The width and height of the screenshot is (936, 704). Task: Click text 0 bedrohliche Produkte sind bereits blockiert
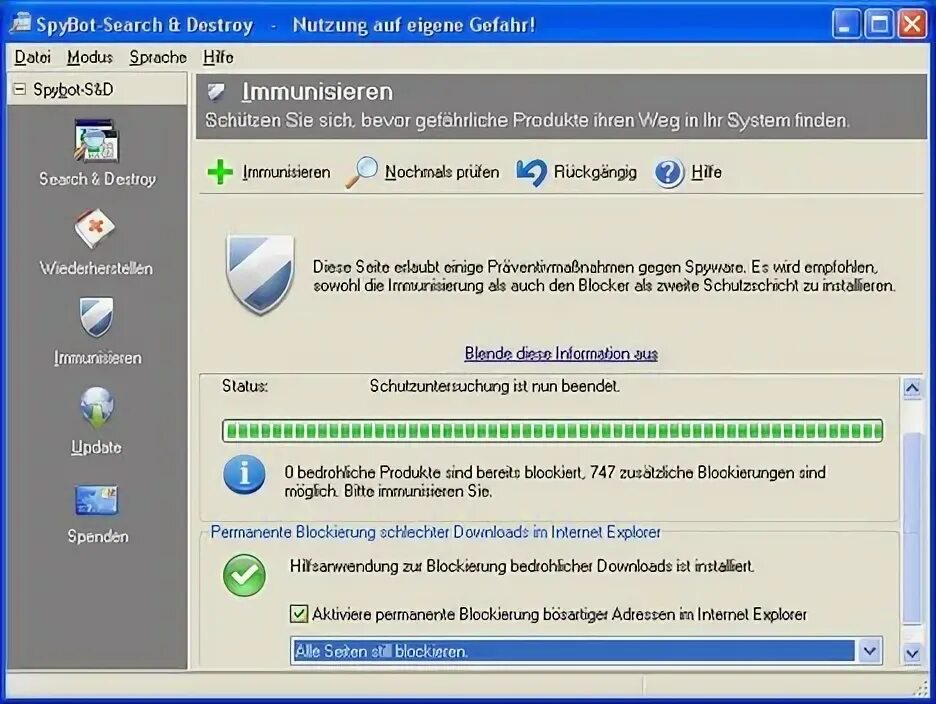[434, 472]
